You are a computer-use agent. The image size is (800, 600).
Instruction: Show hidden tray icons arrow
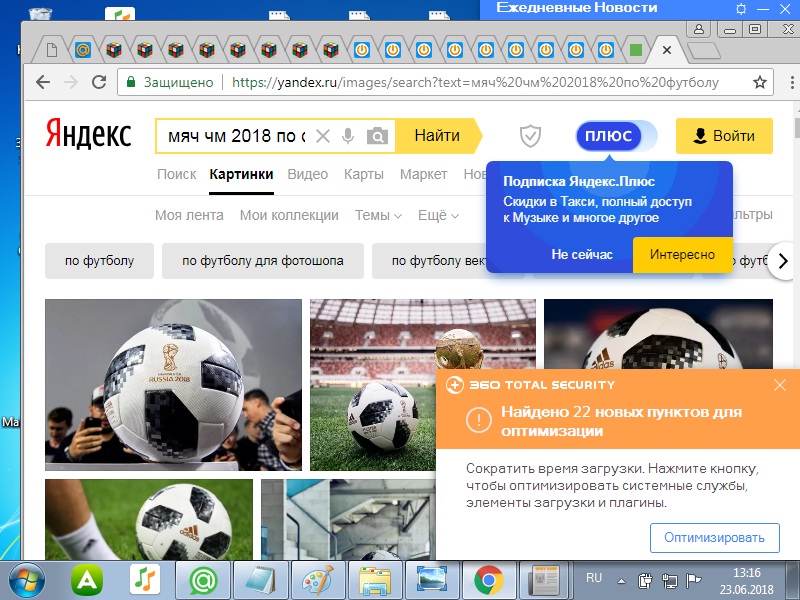pos(621,581)
